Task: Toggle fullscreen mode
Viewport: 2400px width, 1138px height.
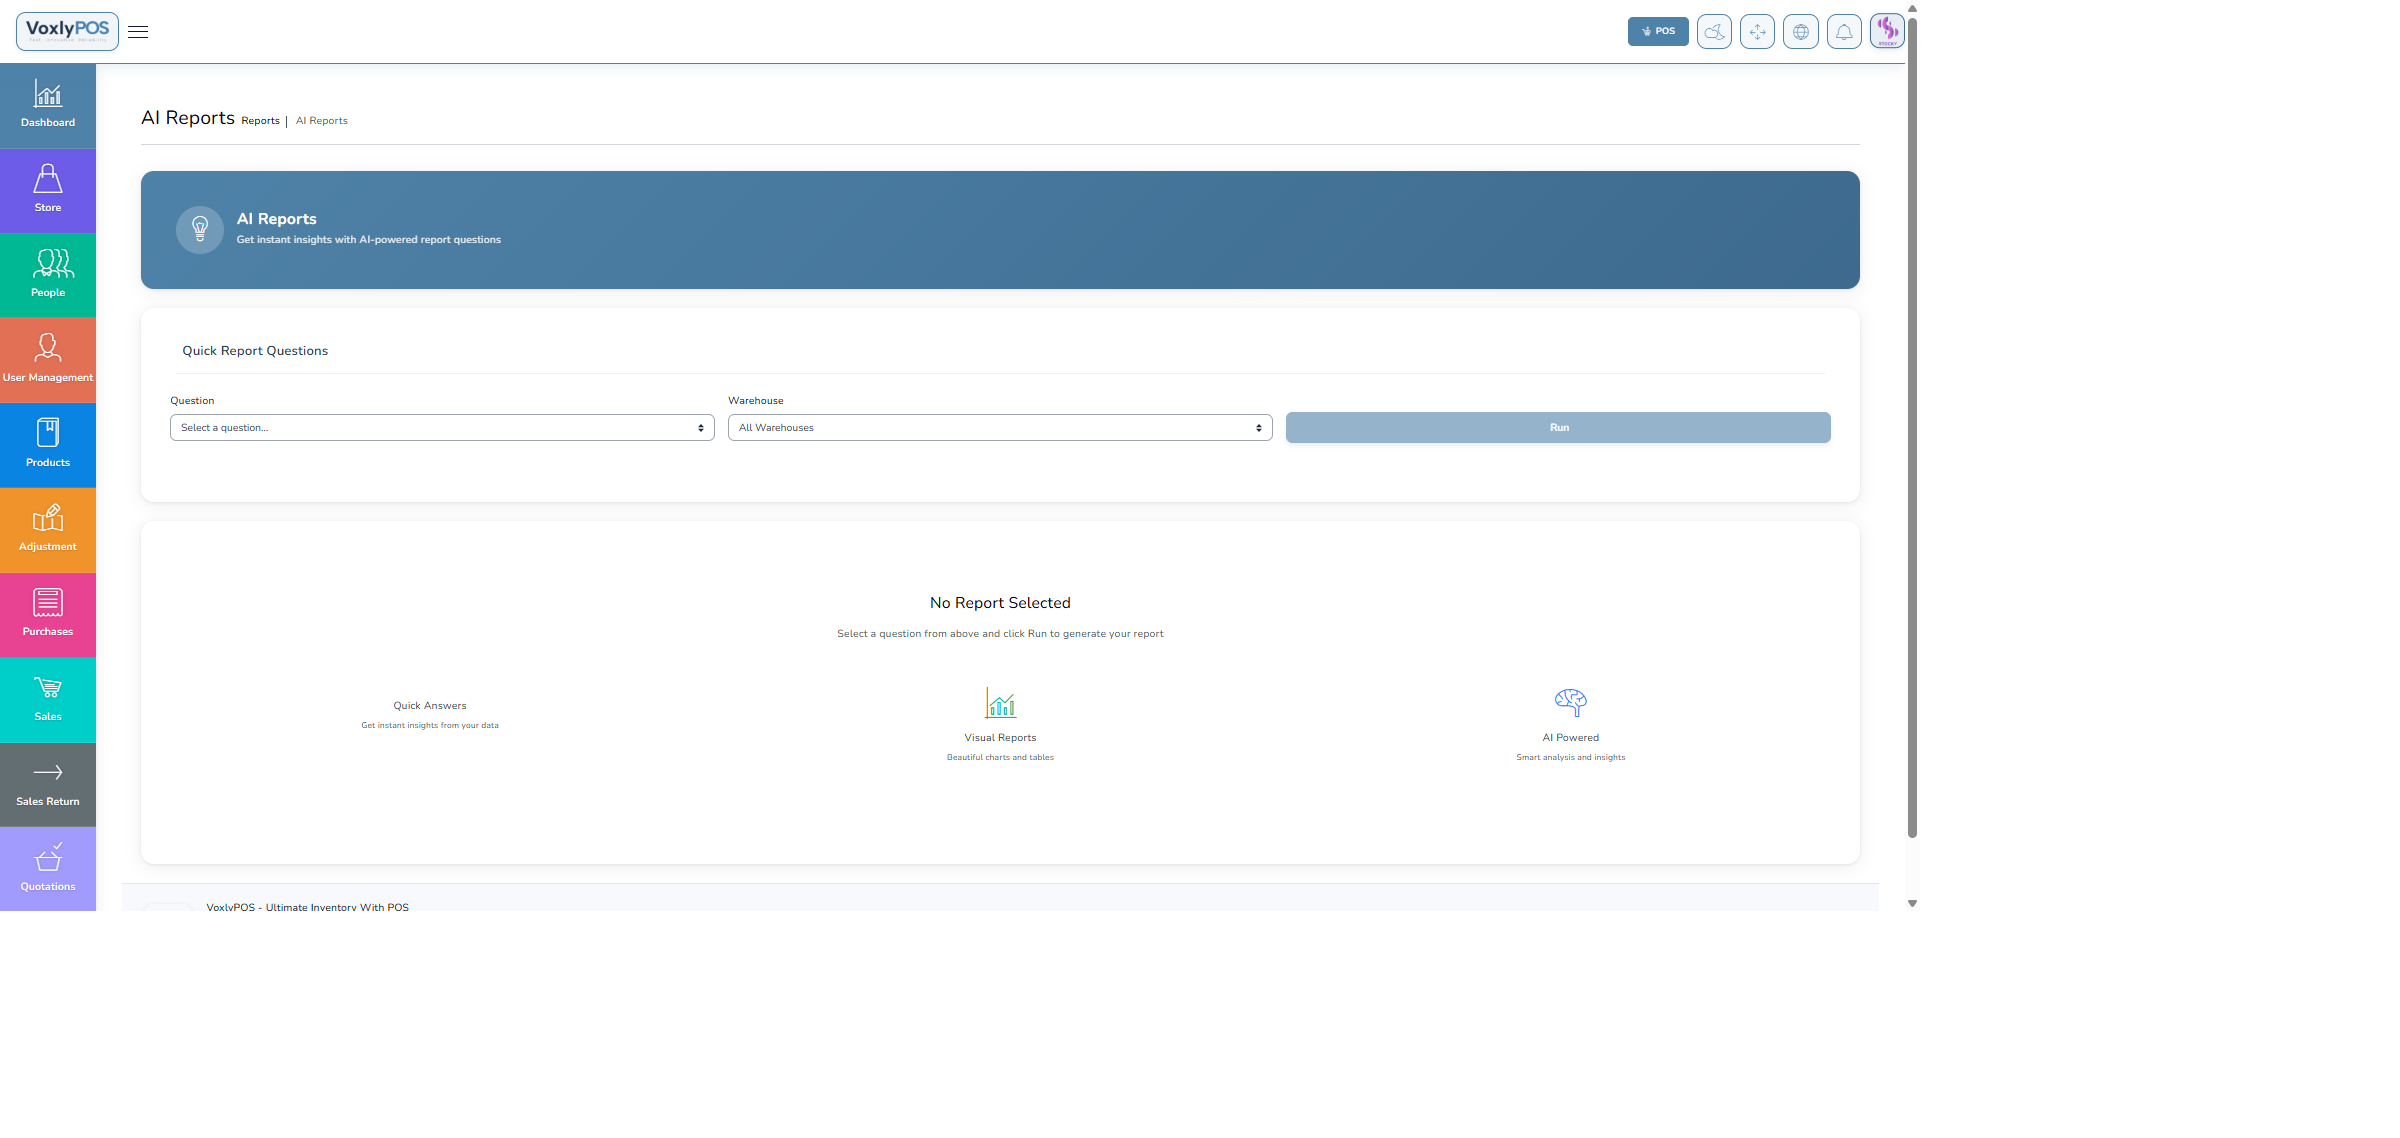Action: point(1757,31)
